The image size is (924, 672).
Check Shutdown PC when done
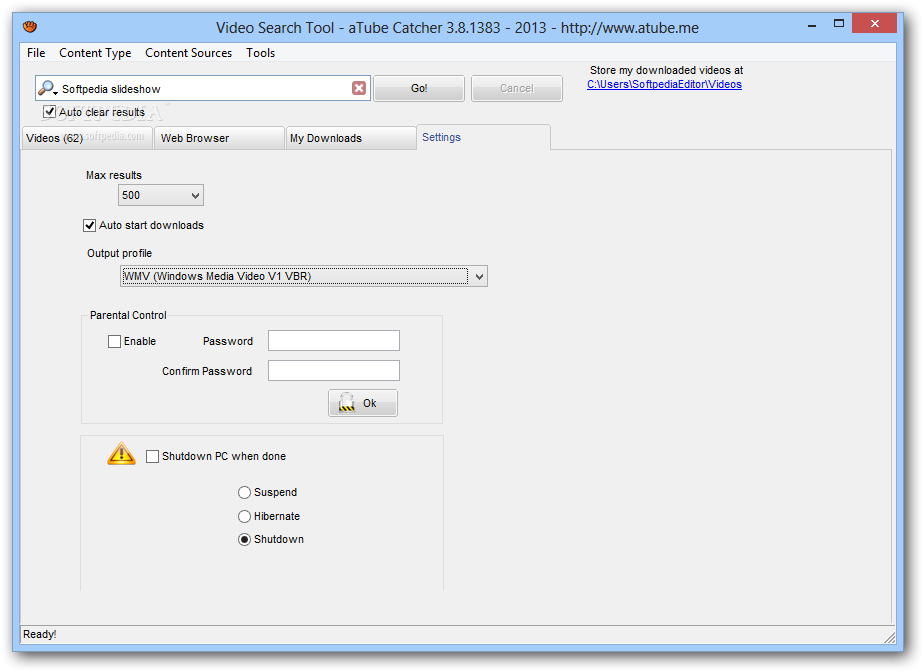click(x=152, y=456)
